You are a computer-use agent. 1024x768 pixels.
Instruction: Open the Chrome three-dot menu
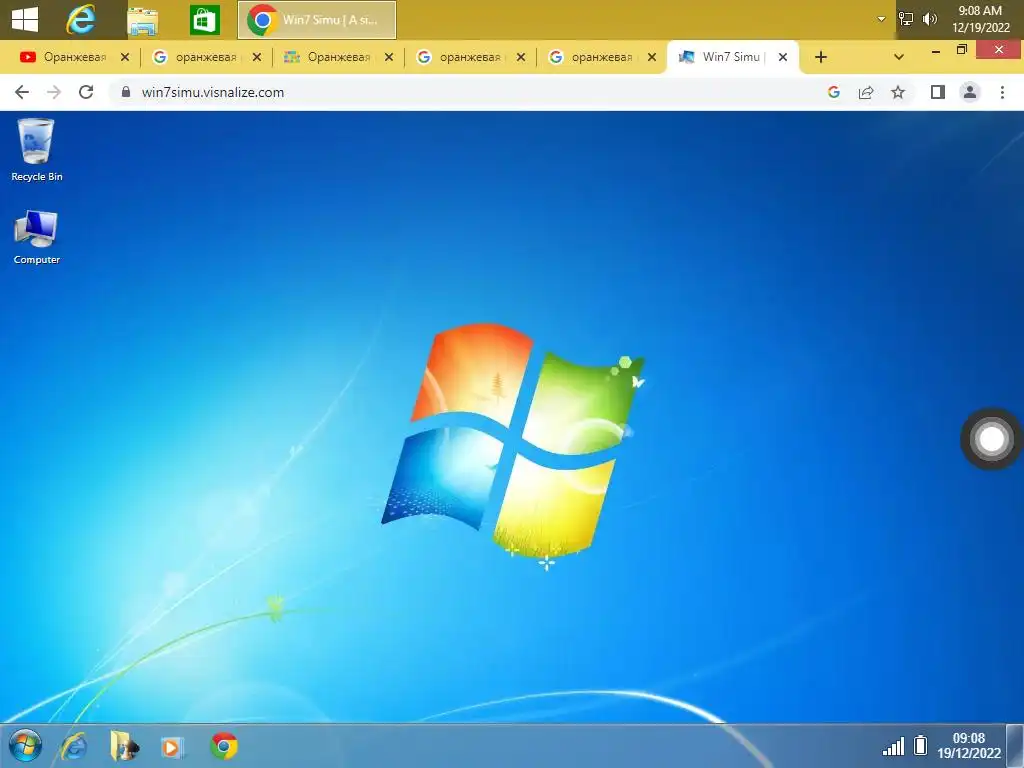1002,92
